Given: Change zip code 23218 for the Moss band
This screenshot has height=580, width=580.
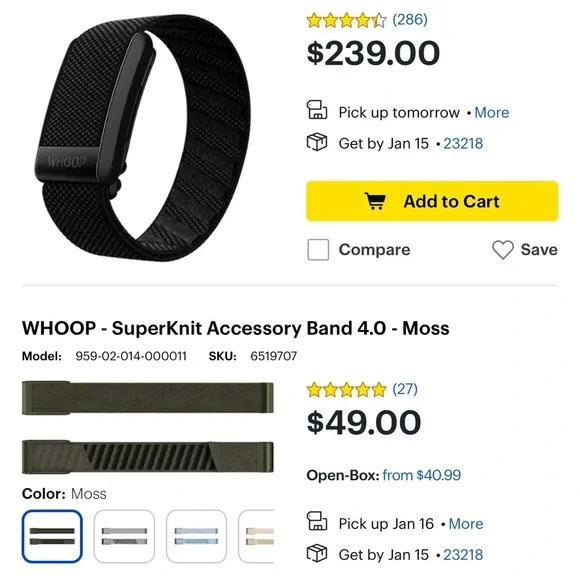Looking at the screenshot, I should pyautogui.click(x=463, y=555).
